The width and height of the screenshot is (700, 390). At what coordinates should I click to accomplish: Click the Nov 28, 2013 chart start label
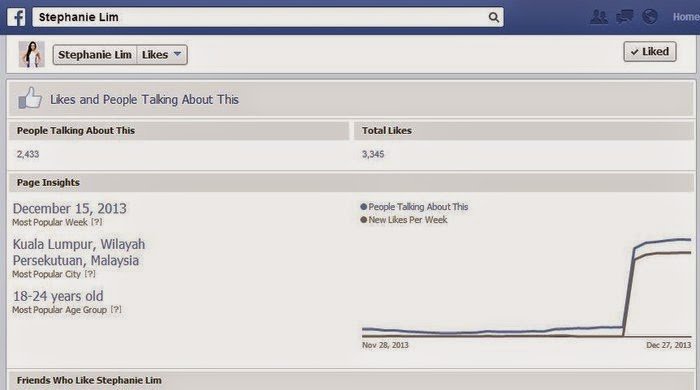pyautogui.click(x=385, y=345)
